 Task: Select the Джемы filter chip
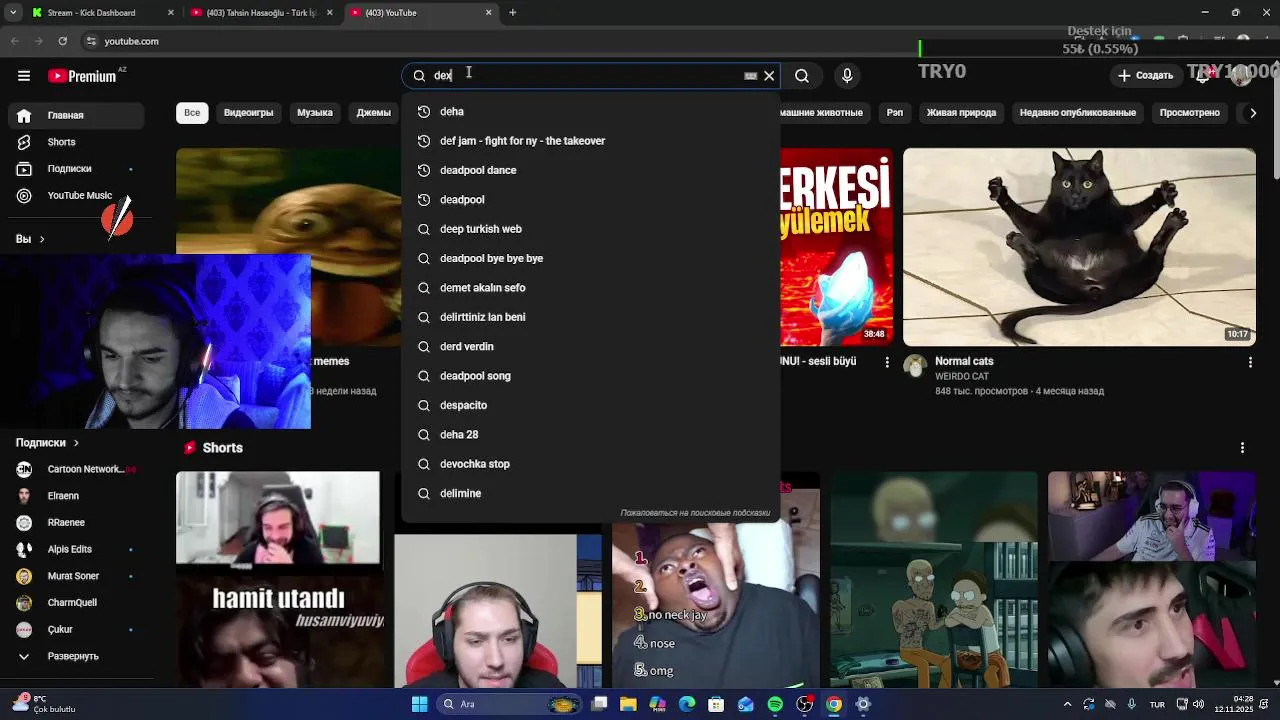click(x=374, y=113)
